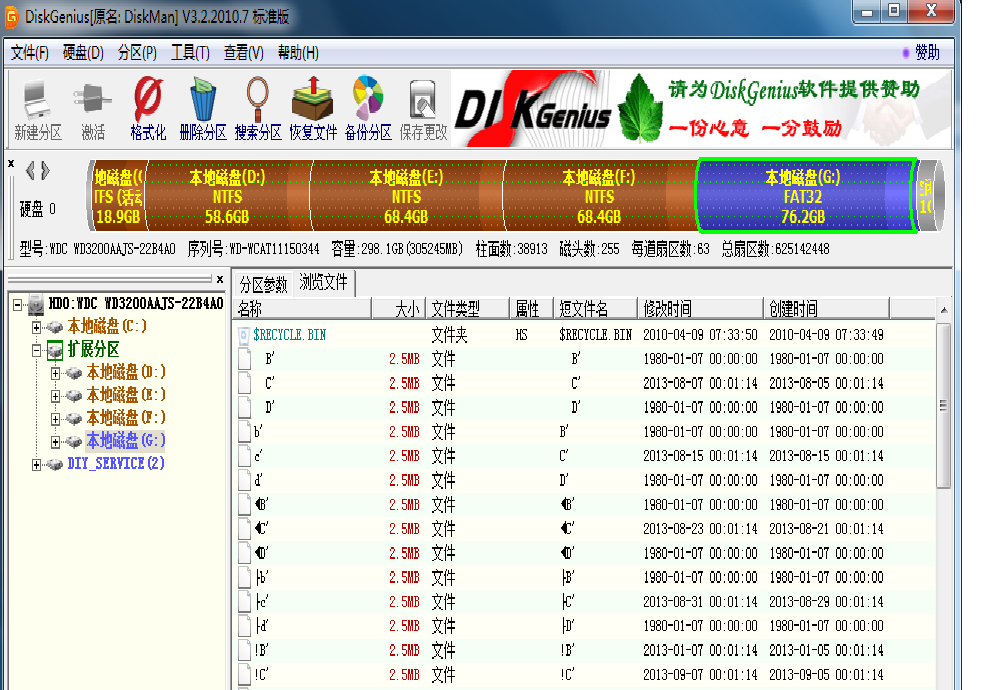The height and width of the screenshot is (690, 1008).
Task: Click the modified time 2013-08-31 00:01:14
Action: point(700,602)
